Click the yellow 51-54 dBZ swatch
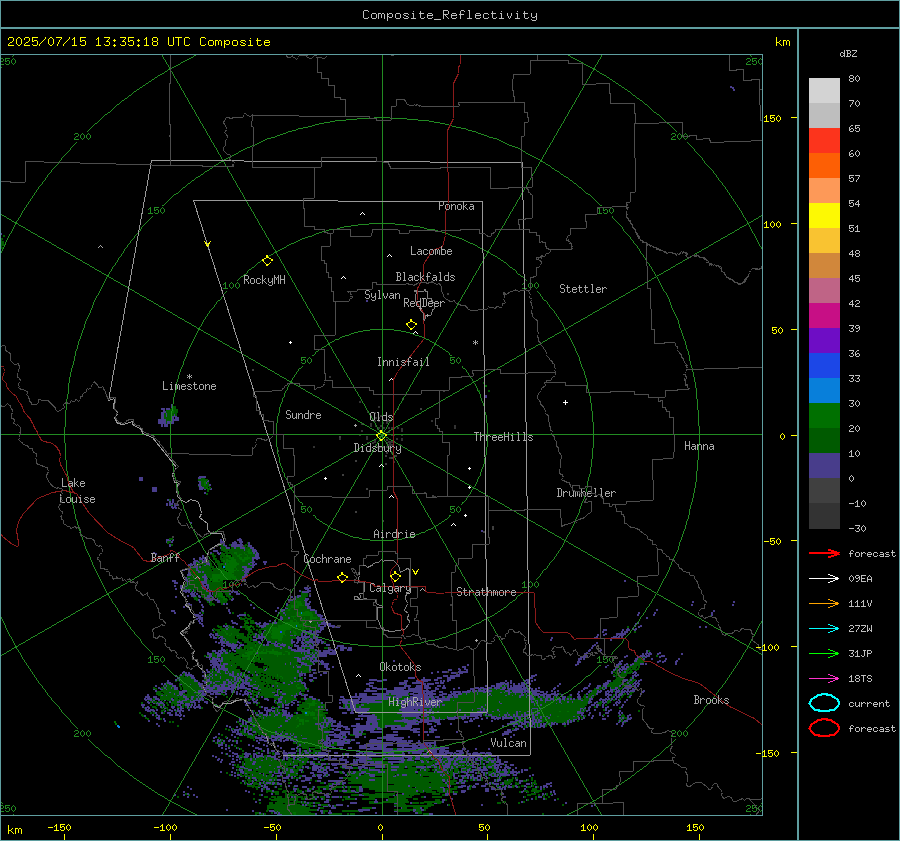Screen dimensions: 900x841 [824, 216]
